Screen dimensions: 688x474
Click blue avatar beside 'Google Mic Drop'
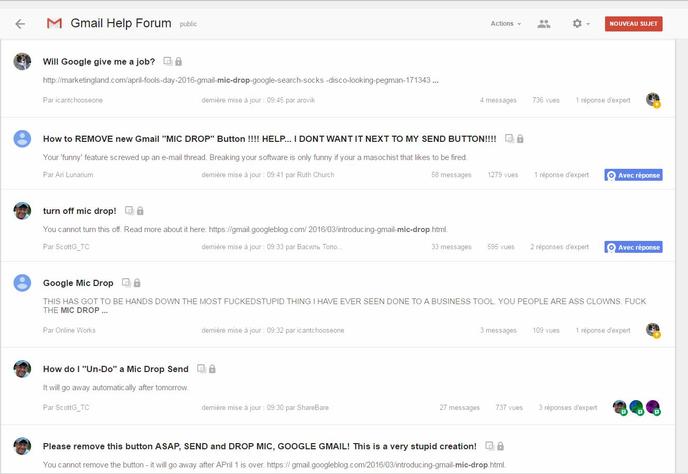pos(22,283)
